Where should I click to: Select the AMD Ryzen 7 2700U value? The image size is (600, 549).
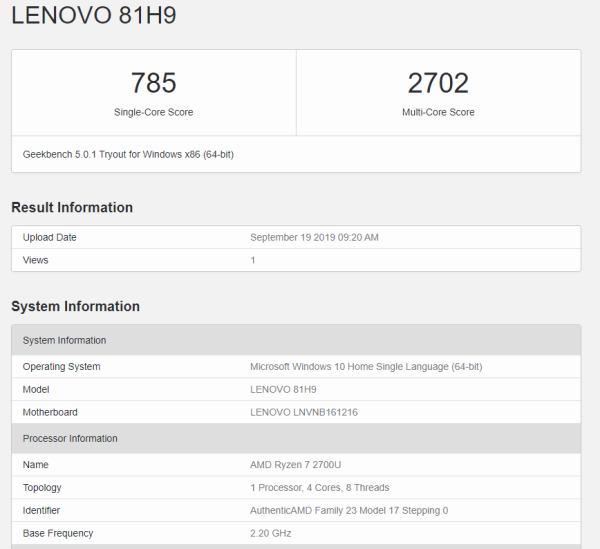point(295,464)
